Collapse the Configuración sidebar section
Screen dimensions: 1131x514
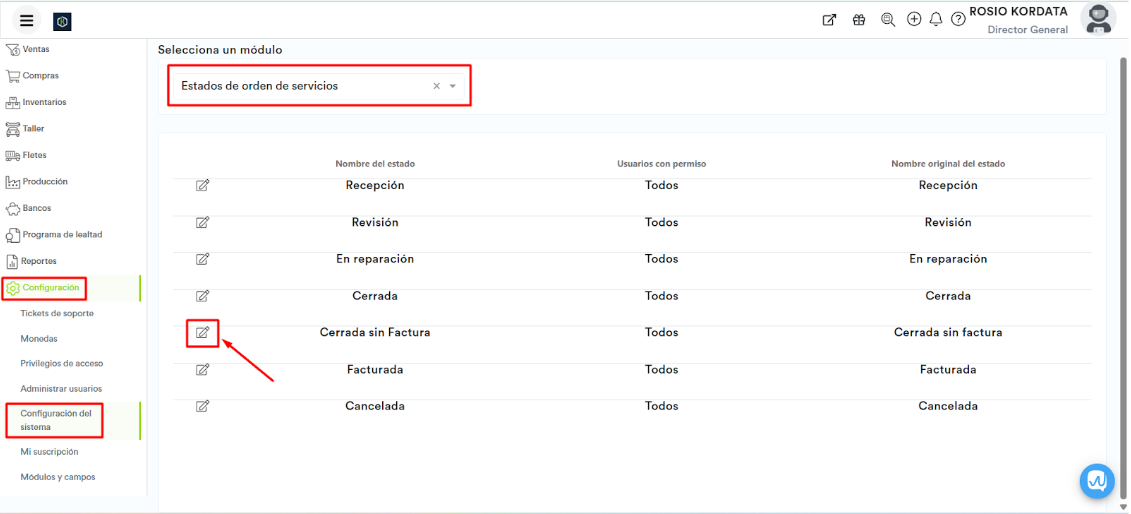pos(50,288)
